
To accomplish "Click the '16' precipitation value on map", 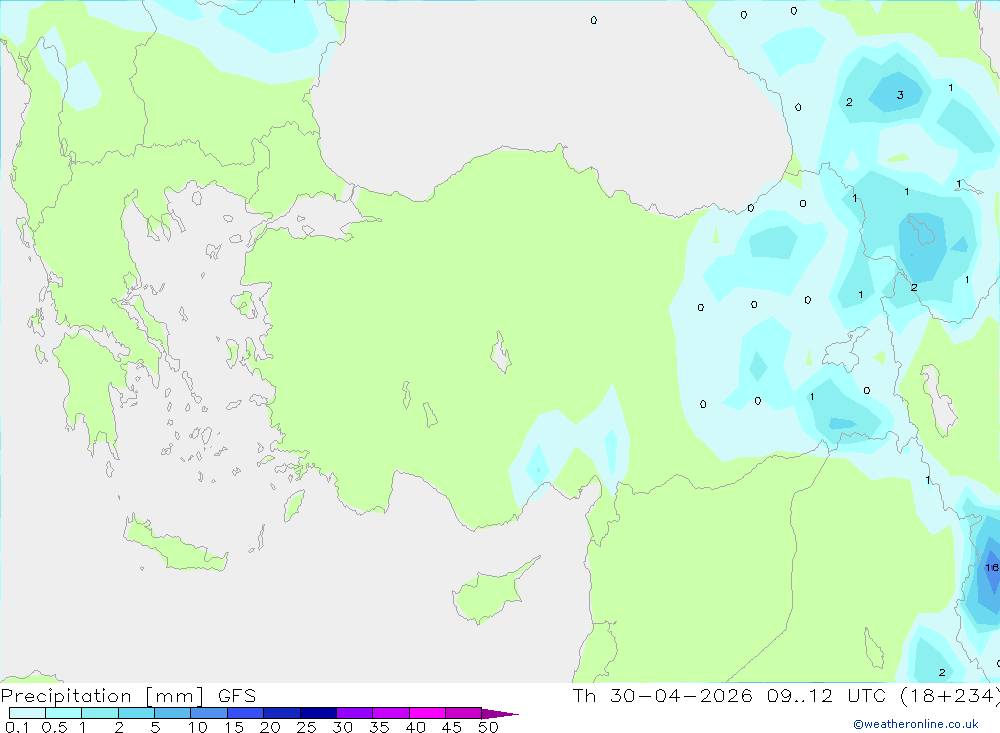I will [x=992, y=567].
